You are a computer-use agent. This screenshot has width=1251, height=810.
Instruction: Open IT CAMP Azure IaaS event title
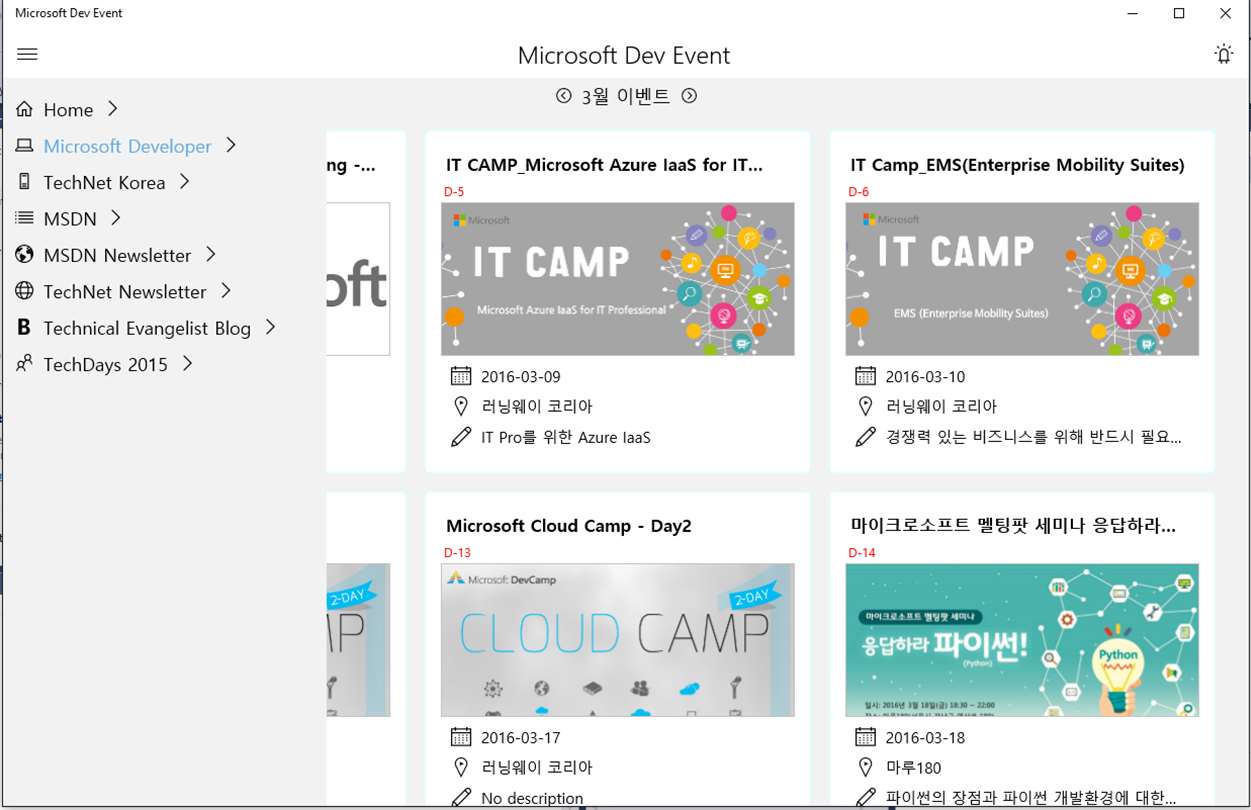click(604, 165)
